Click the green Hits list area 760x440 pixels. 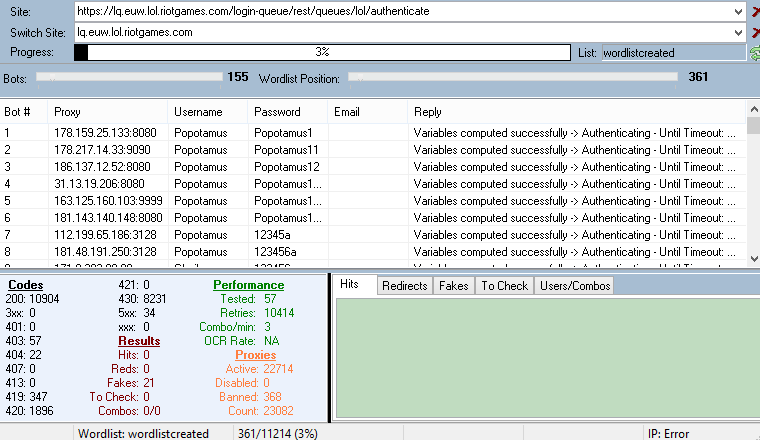coord(548,358)
